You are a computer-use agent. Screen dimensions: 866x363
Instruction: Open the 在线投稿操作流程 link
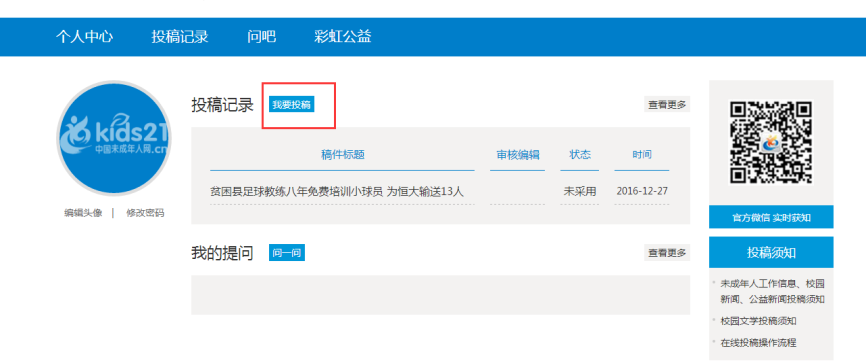(x=758, y=343)
